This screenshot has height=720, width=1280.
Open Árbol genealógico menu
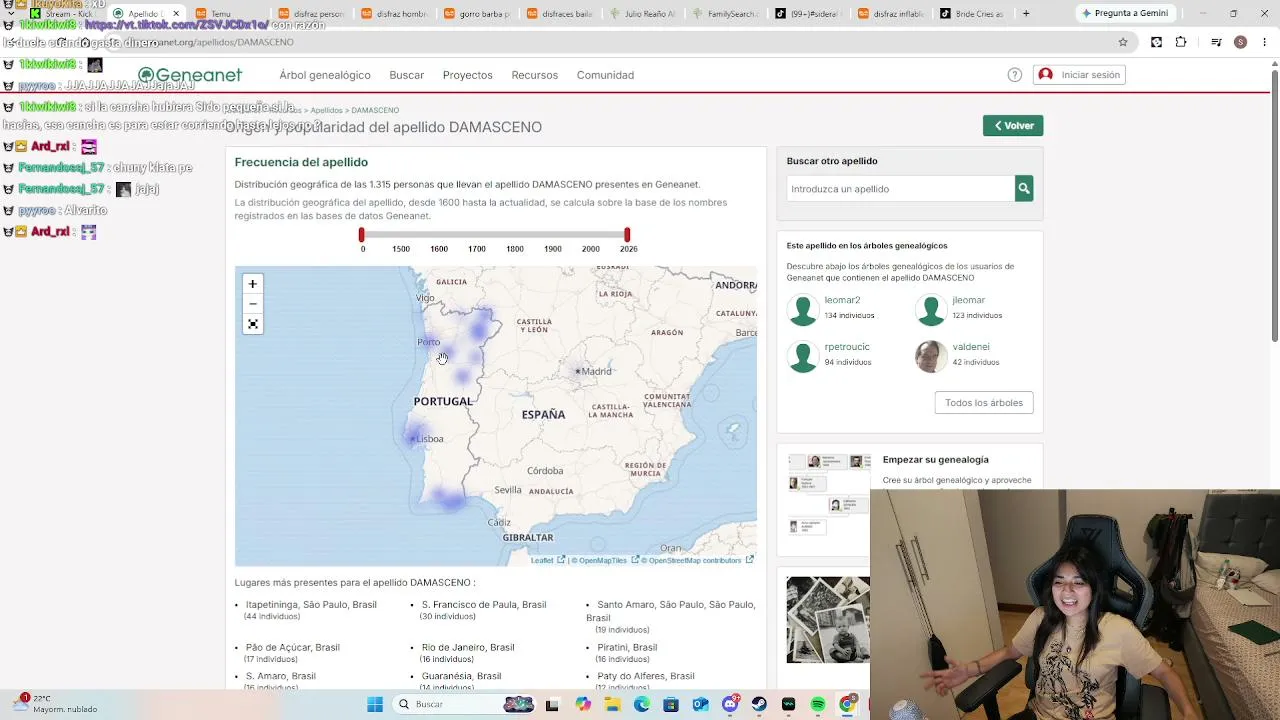[325, 75]
